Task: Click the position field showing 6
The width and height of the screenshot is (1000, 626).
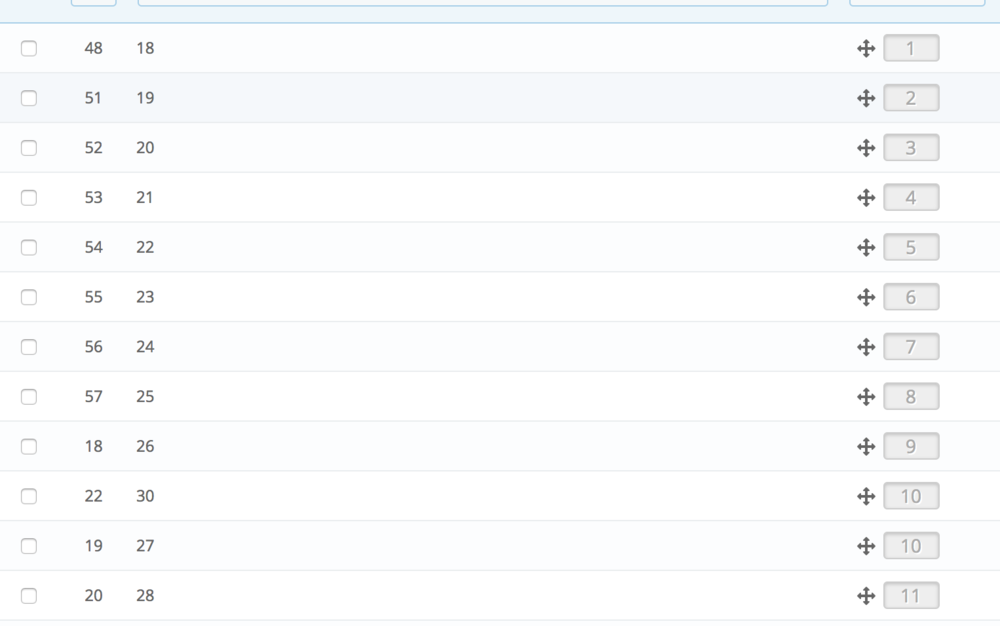Action: [911, 297]
